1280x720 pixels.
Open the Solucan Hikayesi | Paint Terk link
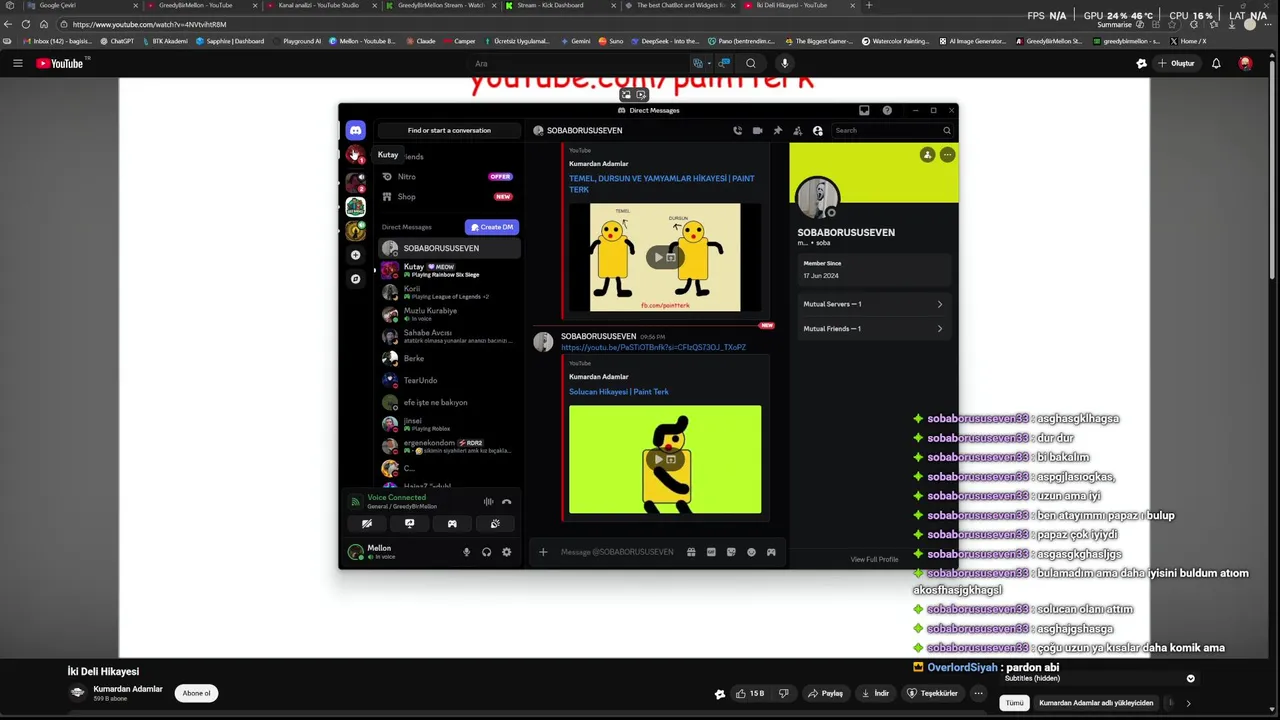619,392
